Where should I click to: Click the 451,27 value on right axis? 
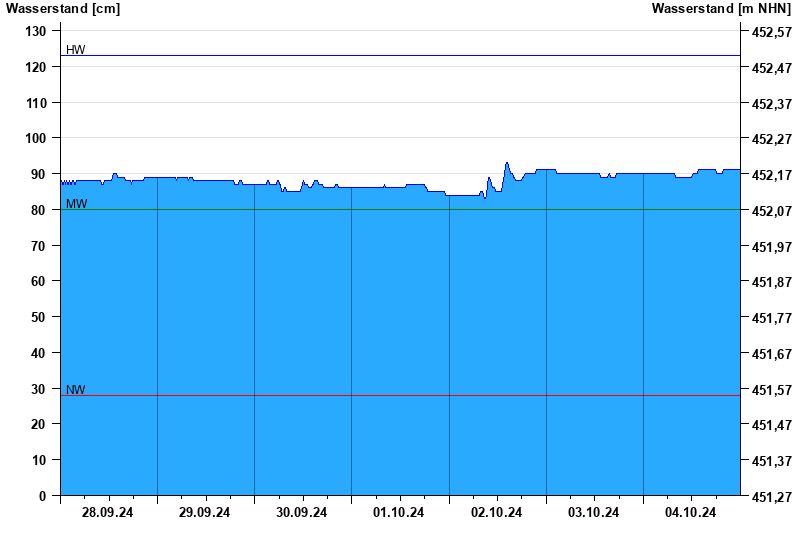coord(771,496)
